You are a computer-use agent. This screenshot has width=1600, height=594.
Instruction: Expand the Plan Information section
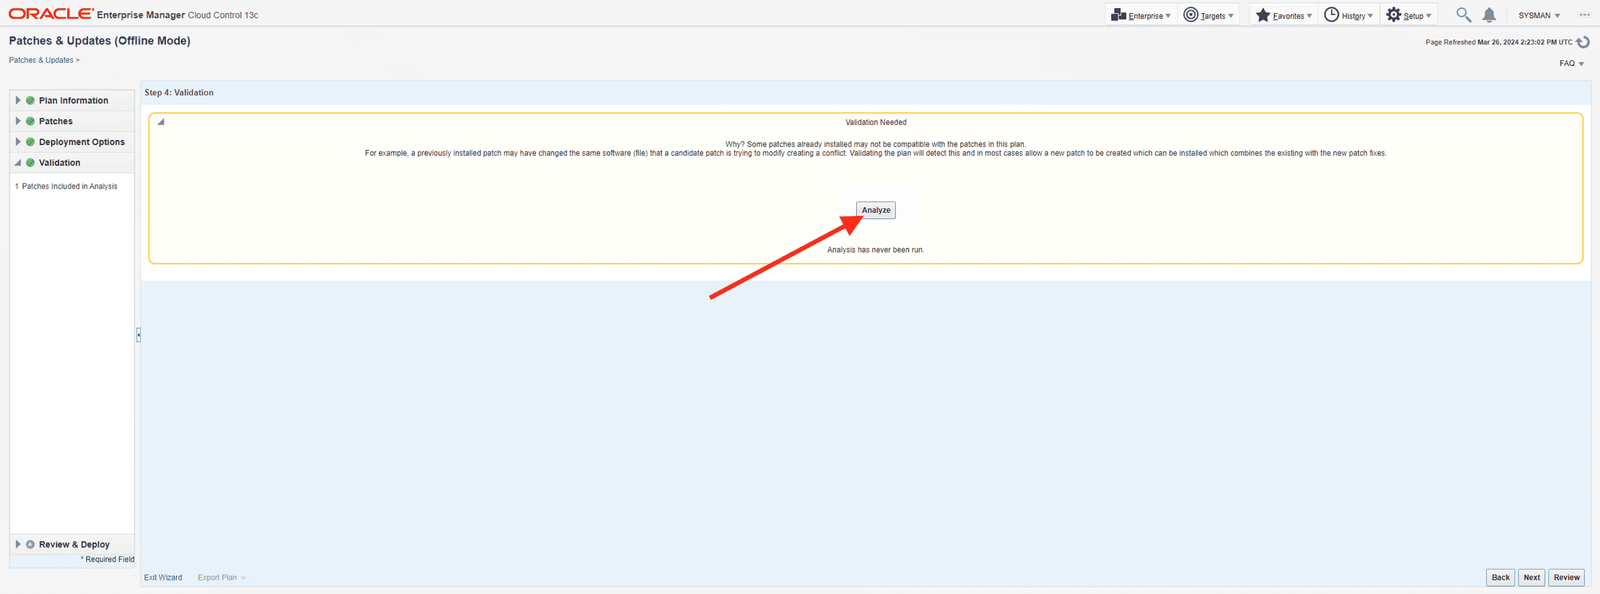pos(18,100)
